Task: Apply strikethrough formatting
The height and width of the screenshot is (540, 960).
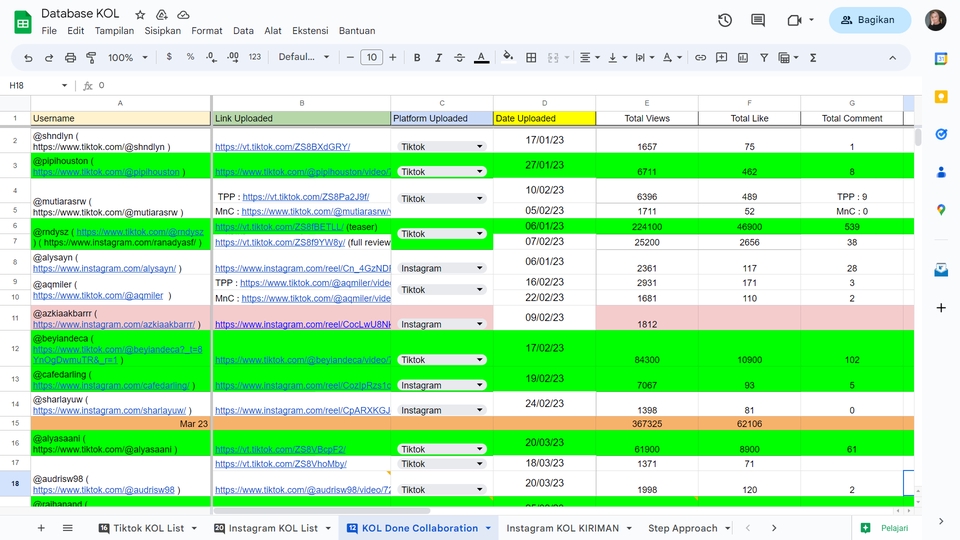Action: (x=459, y=58)
